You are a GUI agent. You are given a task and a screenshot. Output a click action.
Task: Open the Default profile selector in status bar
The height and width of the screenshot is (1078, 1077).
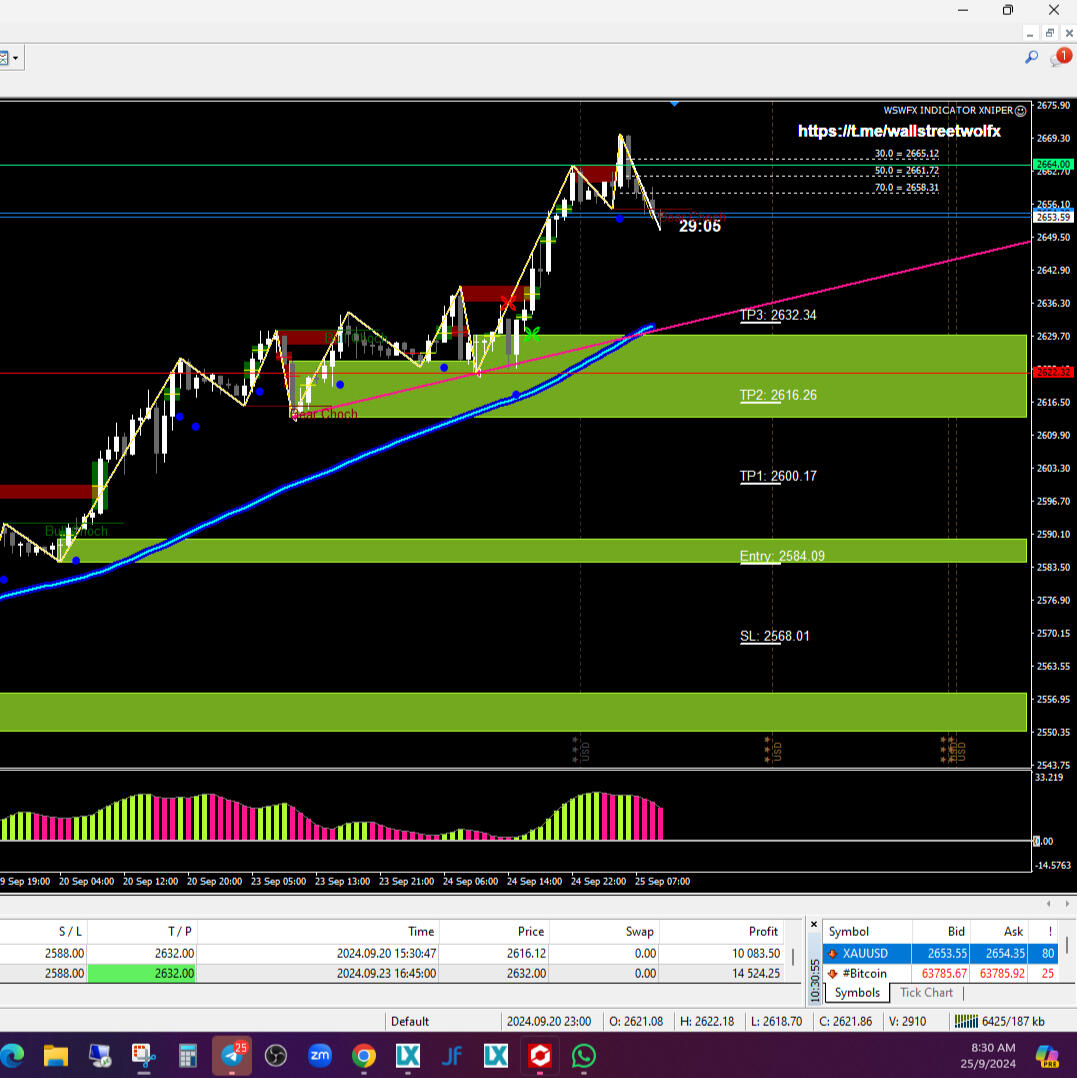(410, 1021)
